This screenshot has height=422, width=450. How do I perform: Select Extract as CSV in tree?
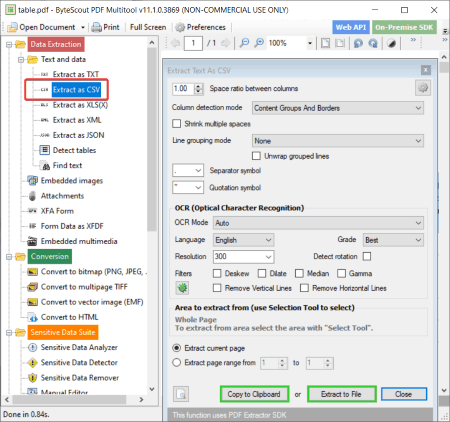point(76,90)
